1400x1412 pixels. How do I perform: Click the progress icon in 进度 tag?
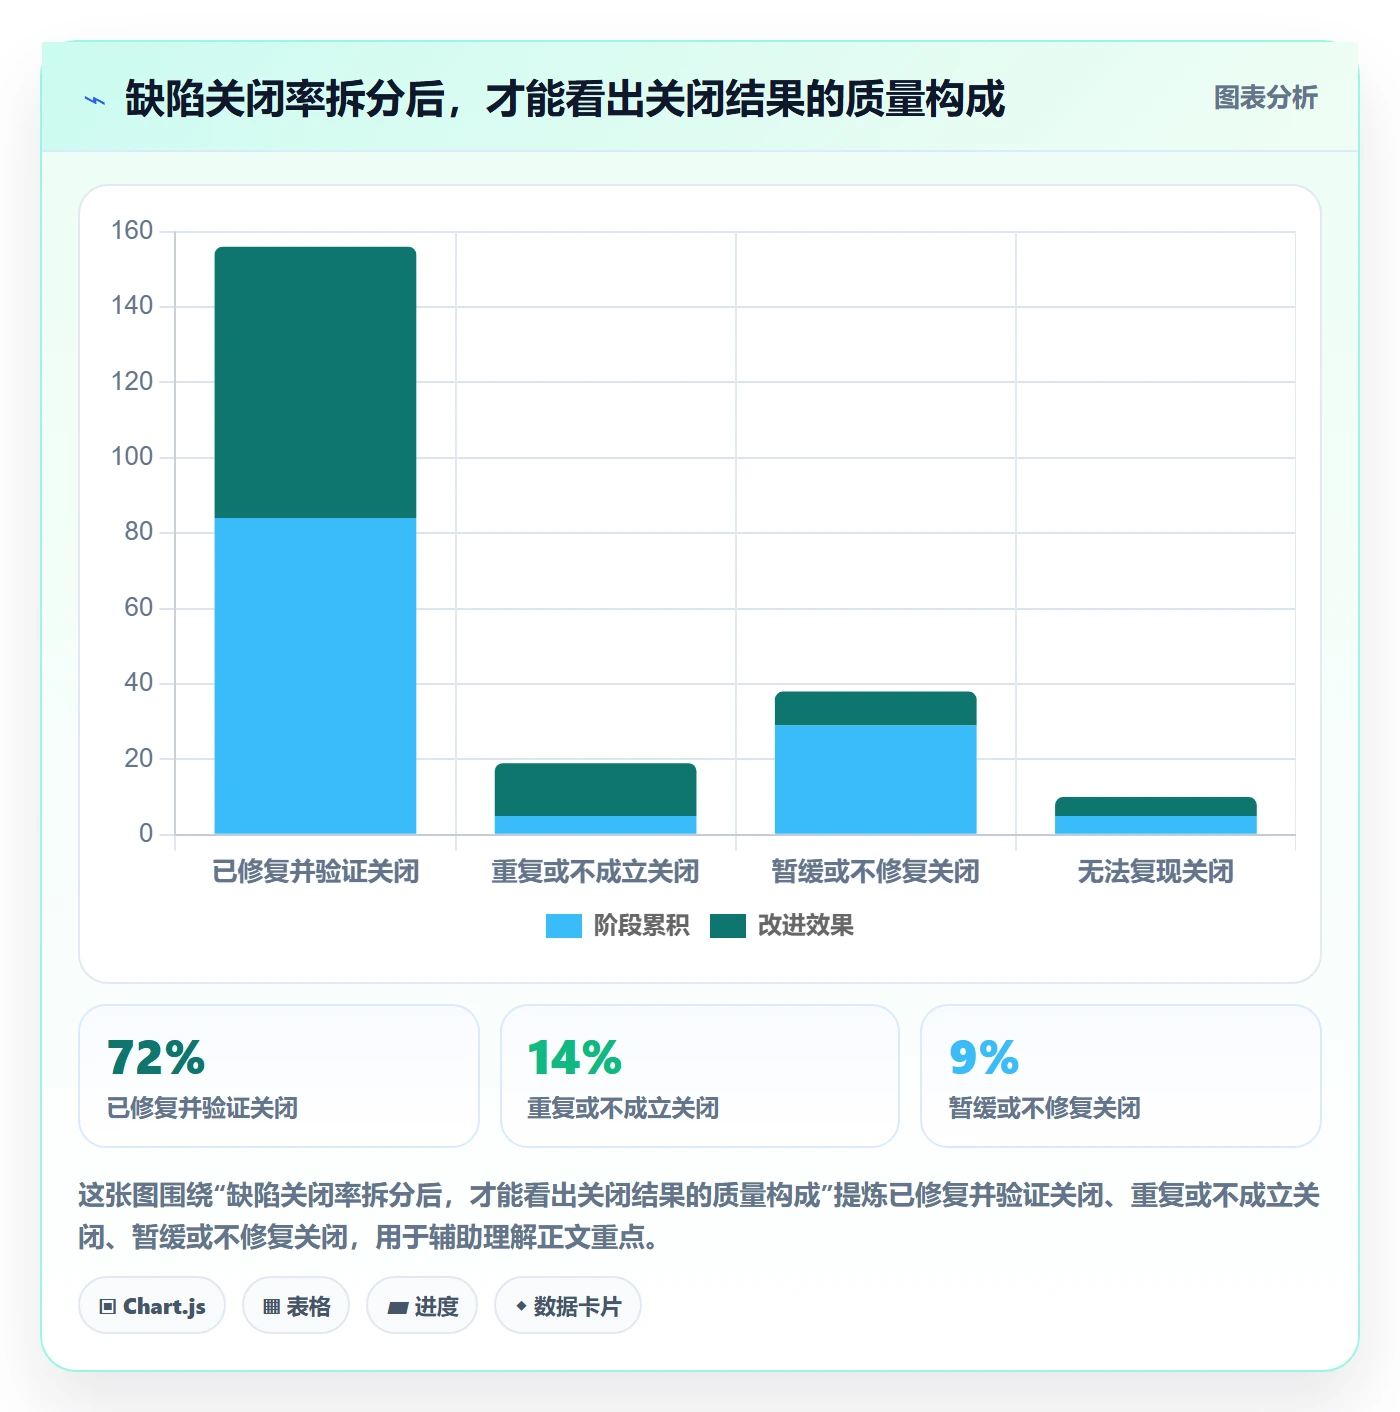tap(397, 1307)
